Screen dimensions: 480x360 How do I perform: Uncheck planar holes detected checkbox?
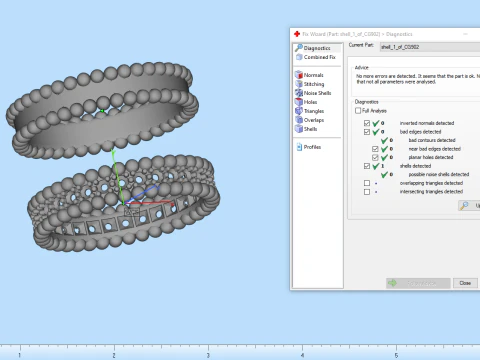point(375,157)
